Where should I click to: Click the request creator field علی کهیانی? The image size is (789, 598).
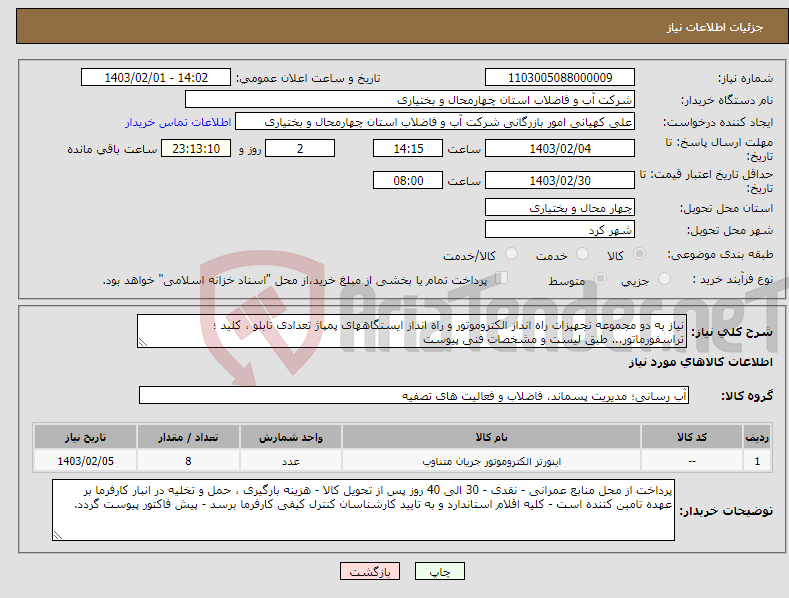tap(435, 122)
